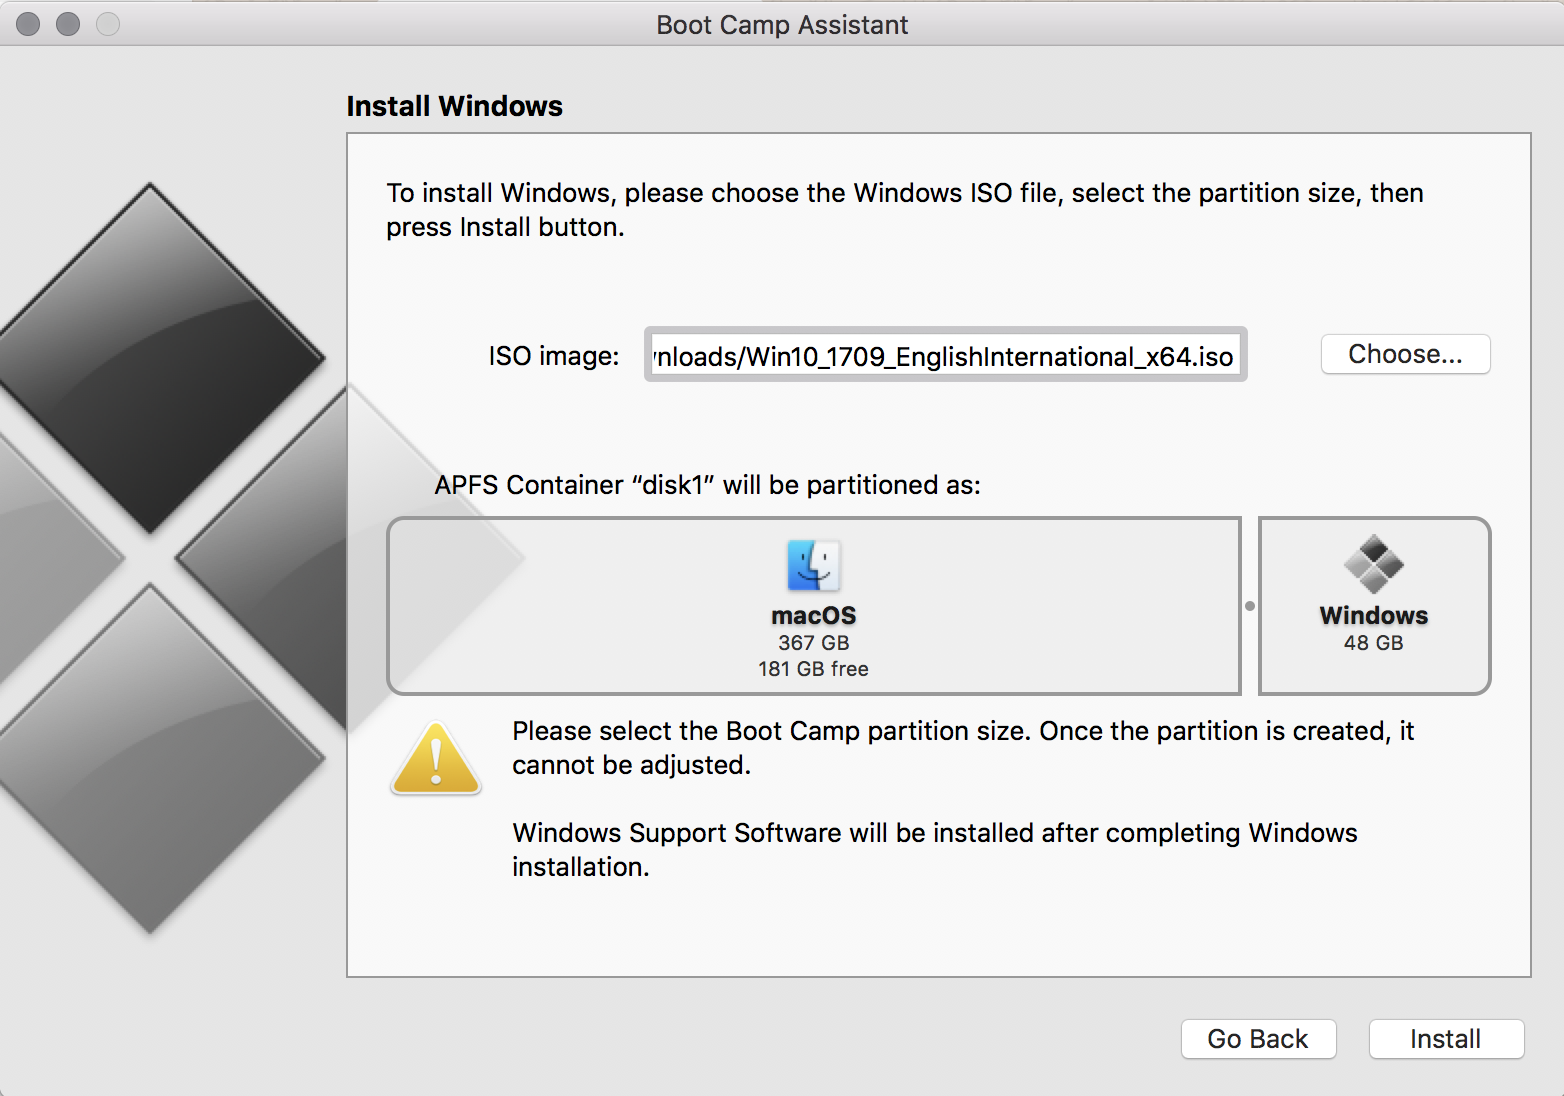Viewport: 1564px width, 1096px height.
Task: Close the Boot Camp Assistant window
Action: tap(28, 24)
